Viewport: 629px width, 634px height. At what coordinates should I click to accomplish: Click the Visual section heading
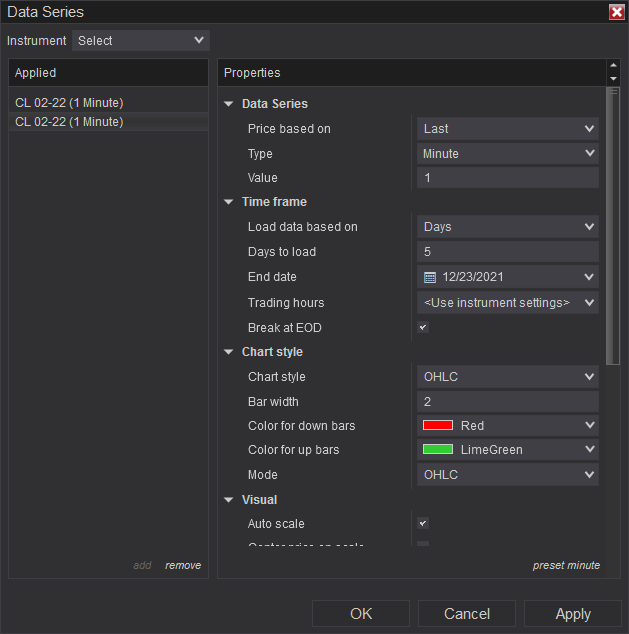pos(260,500)
